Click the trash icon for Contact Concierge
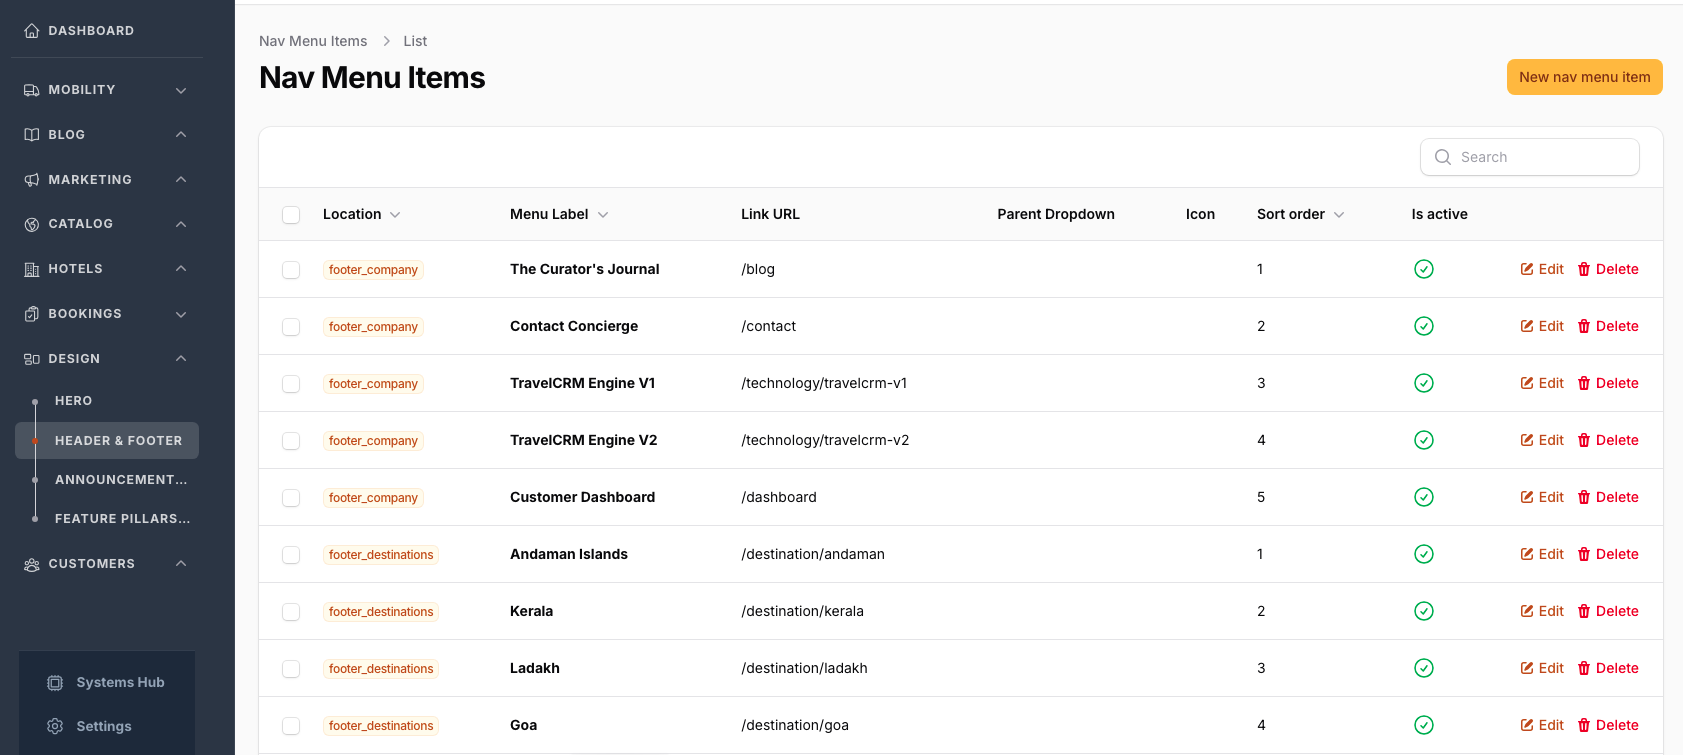The image size is (1683, 755). [x=1584, y=326]
